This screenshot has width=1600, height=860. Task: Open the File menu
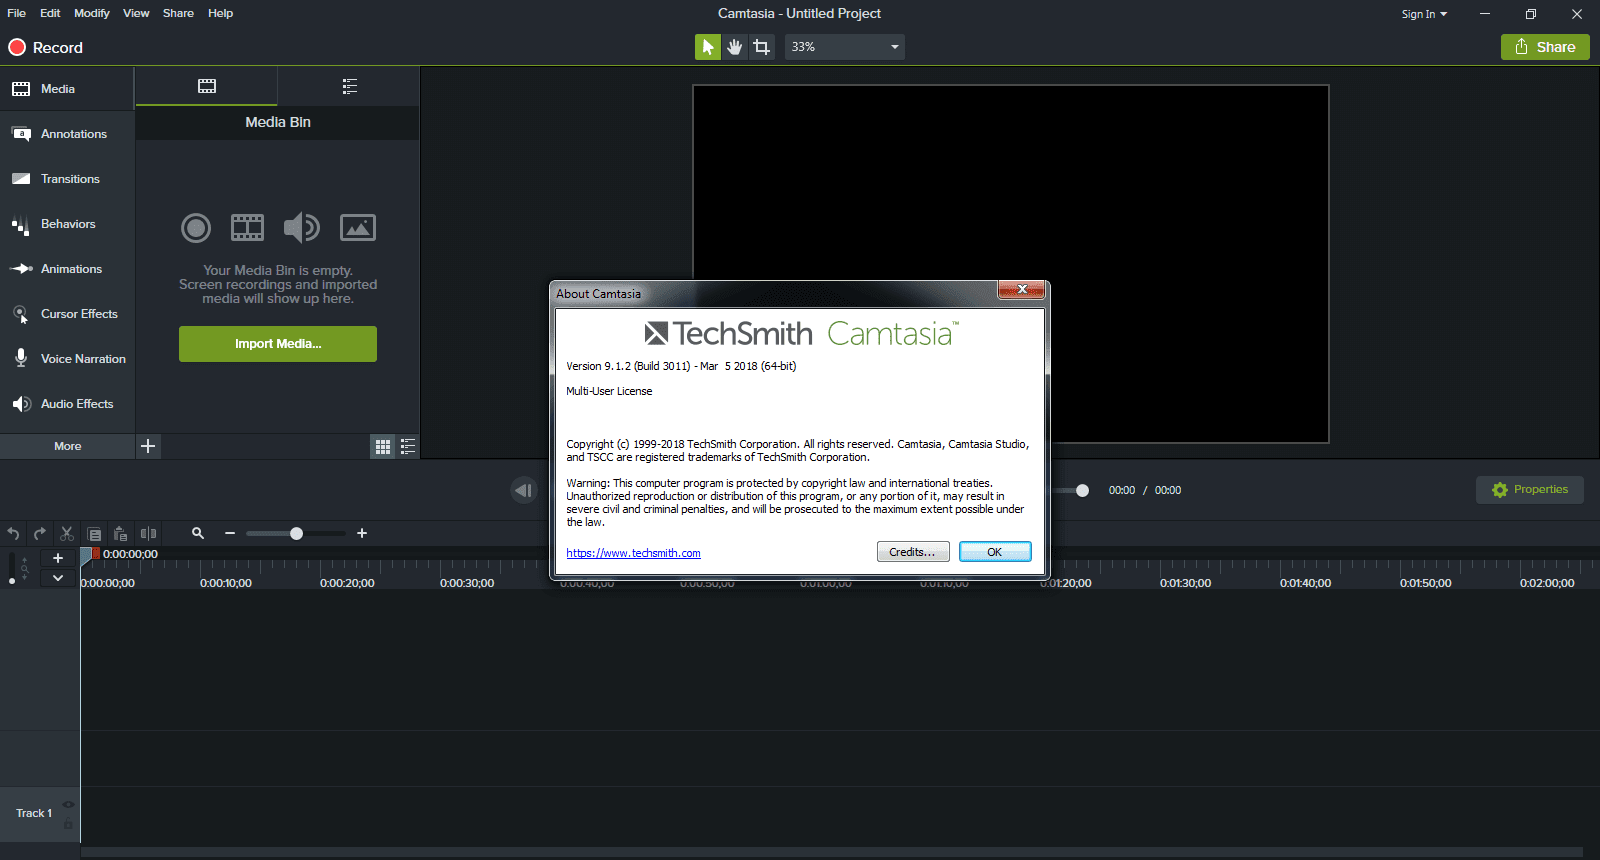(x=17, y=13)
